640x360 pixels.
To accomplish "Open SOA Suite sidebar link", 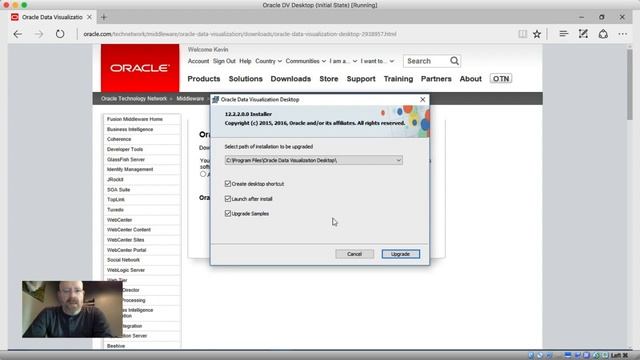I will [x=118, y=190].
